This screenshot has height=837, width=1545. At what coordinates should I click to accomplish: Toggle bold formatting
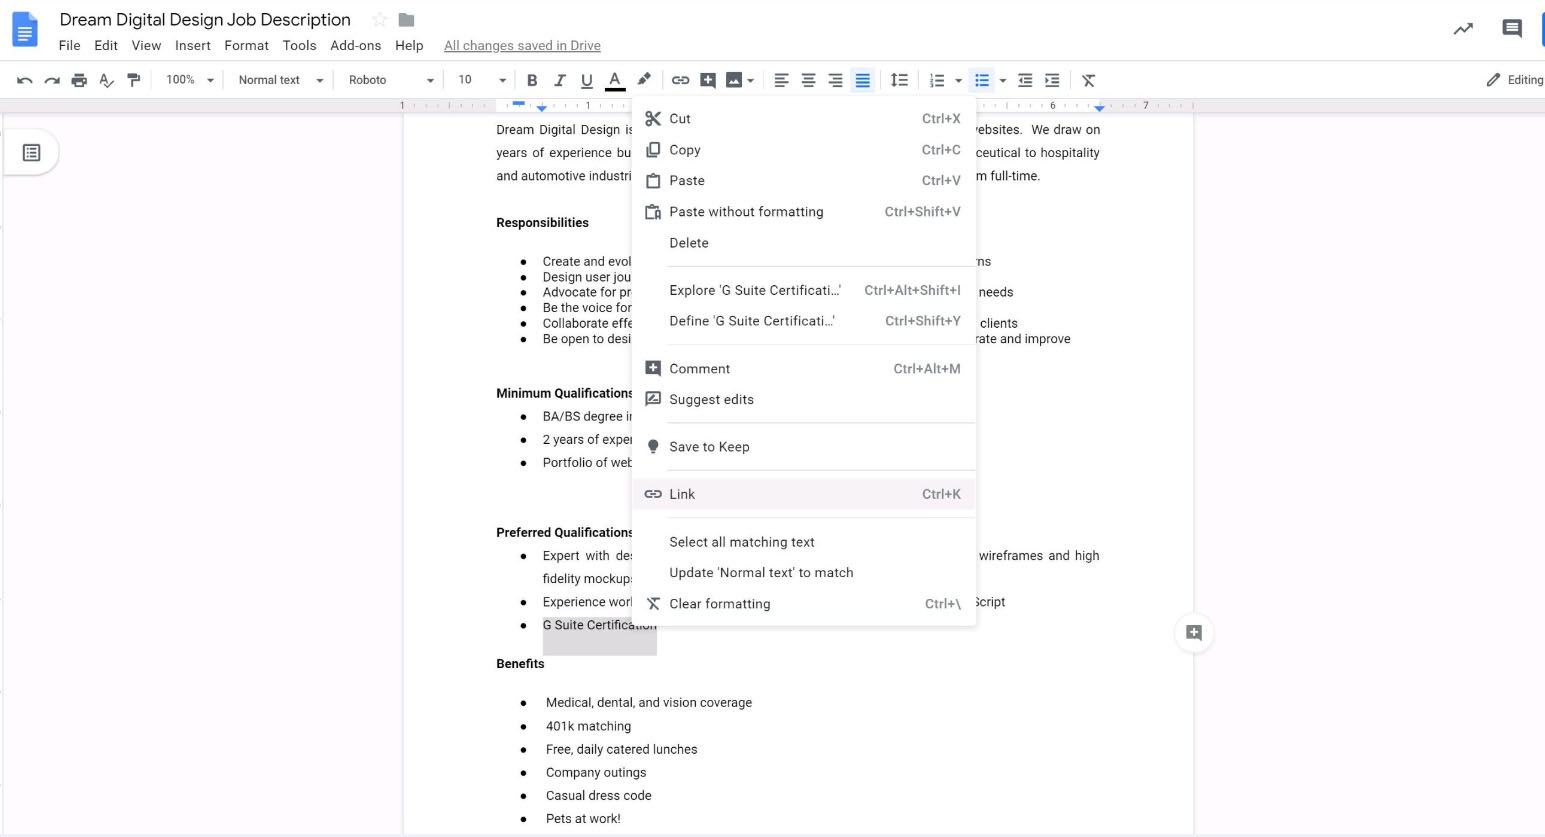click(x=532, y=80)
